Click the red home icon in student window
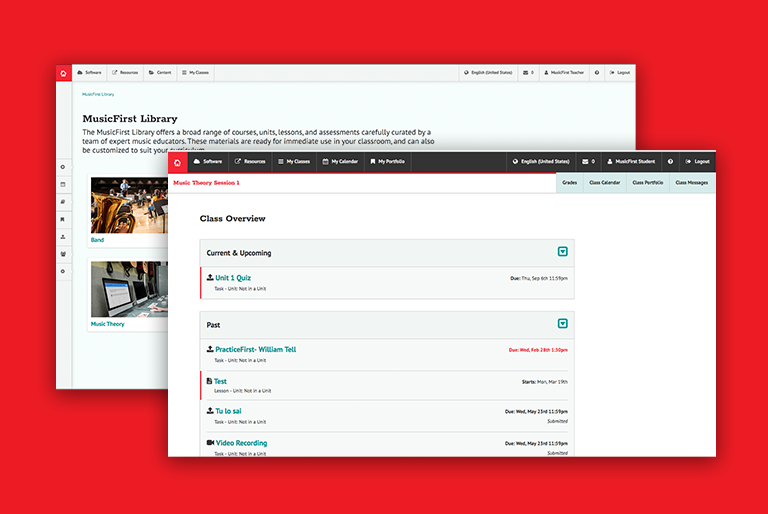 point(177,162)
